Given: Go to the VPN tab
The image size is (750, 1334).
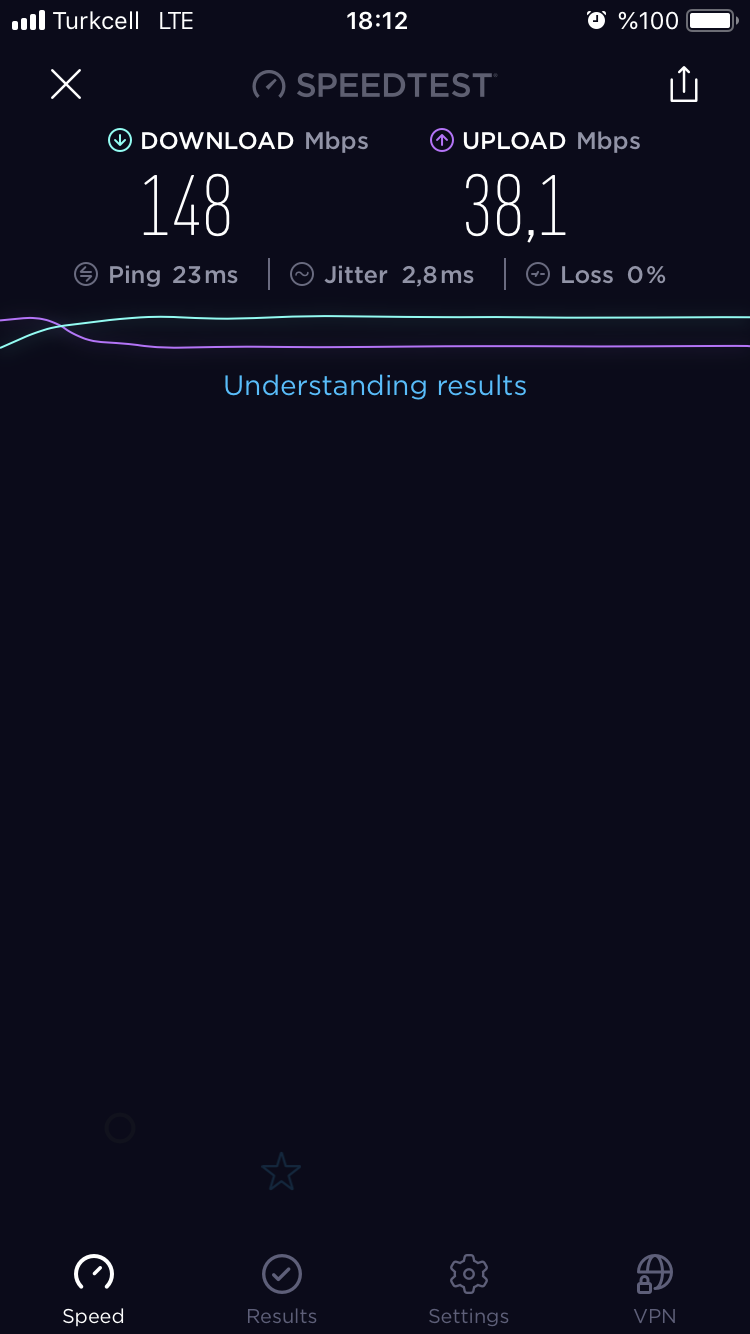Looking at the screenshot, I should coord(655,1290).
